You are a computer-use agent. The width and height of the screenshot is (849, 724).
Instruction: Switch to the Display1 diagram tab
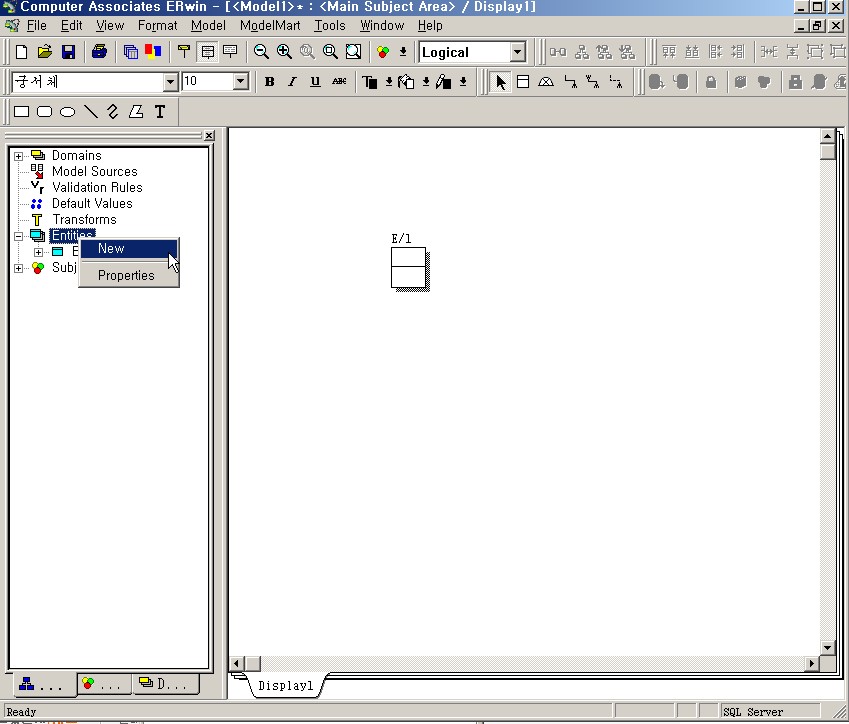285,686
